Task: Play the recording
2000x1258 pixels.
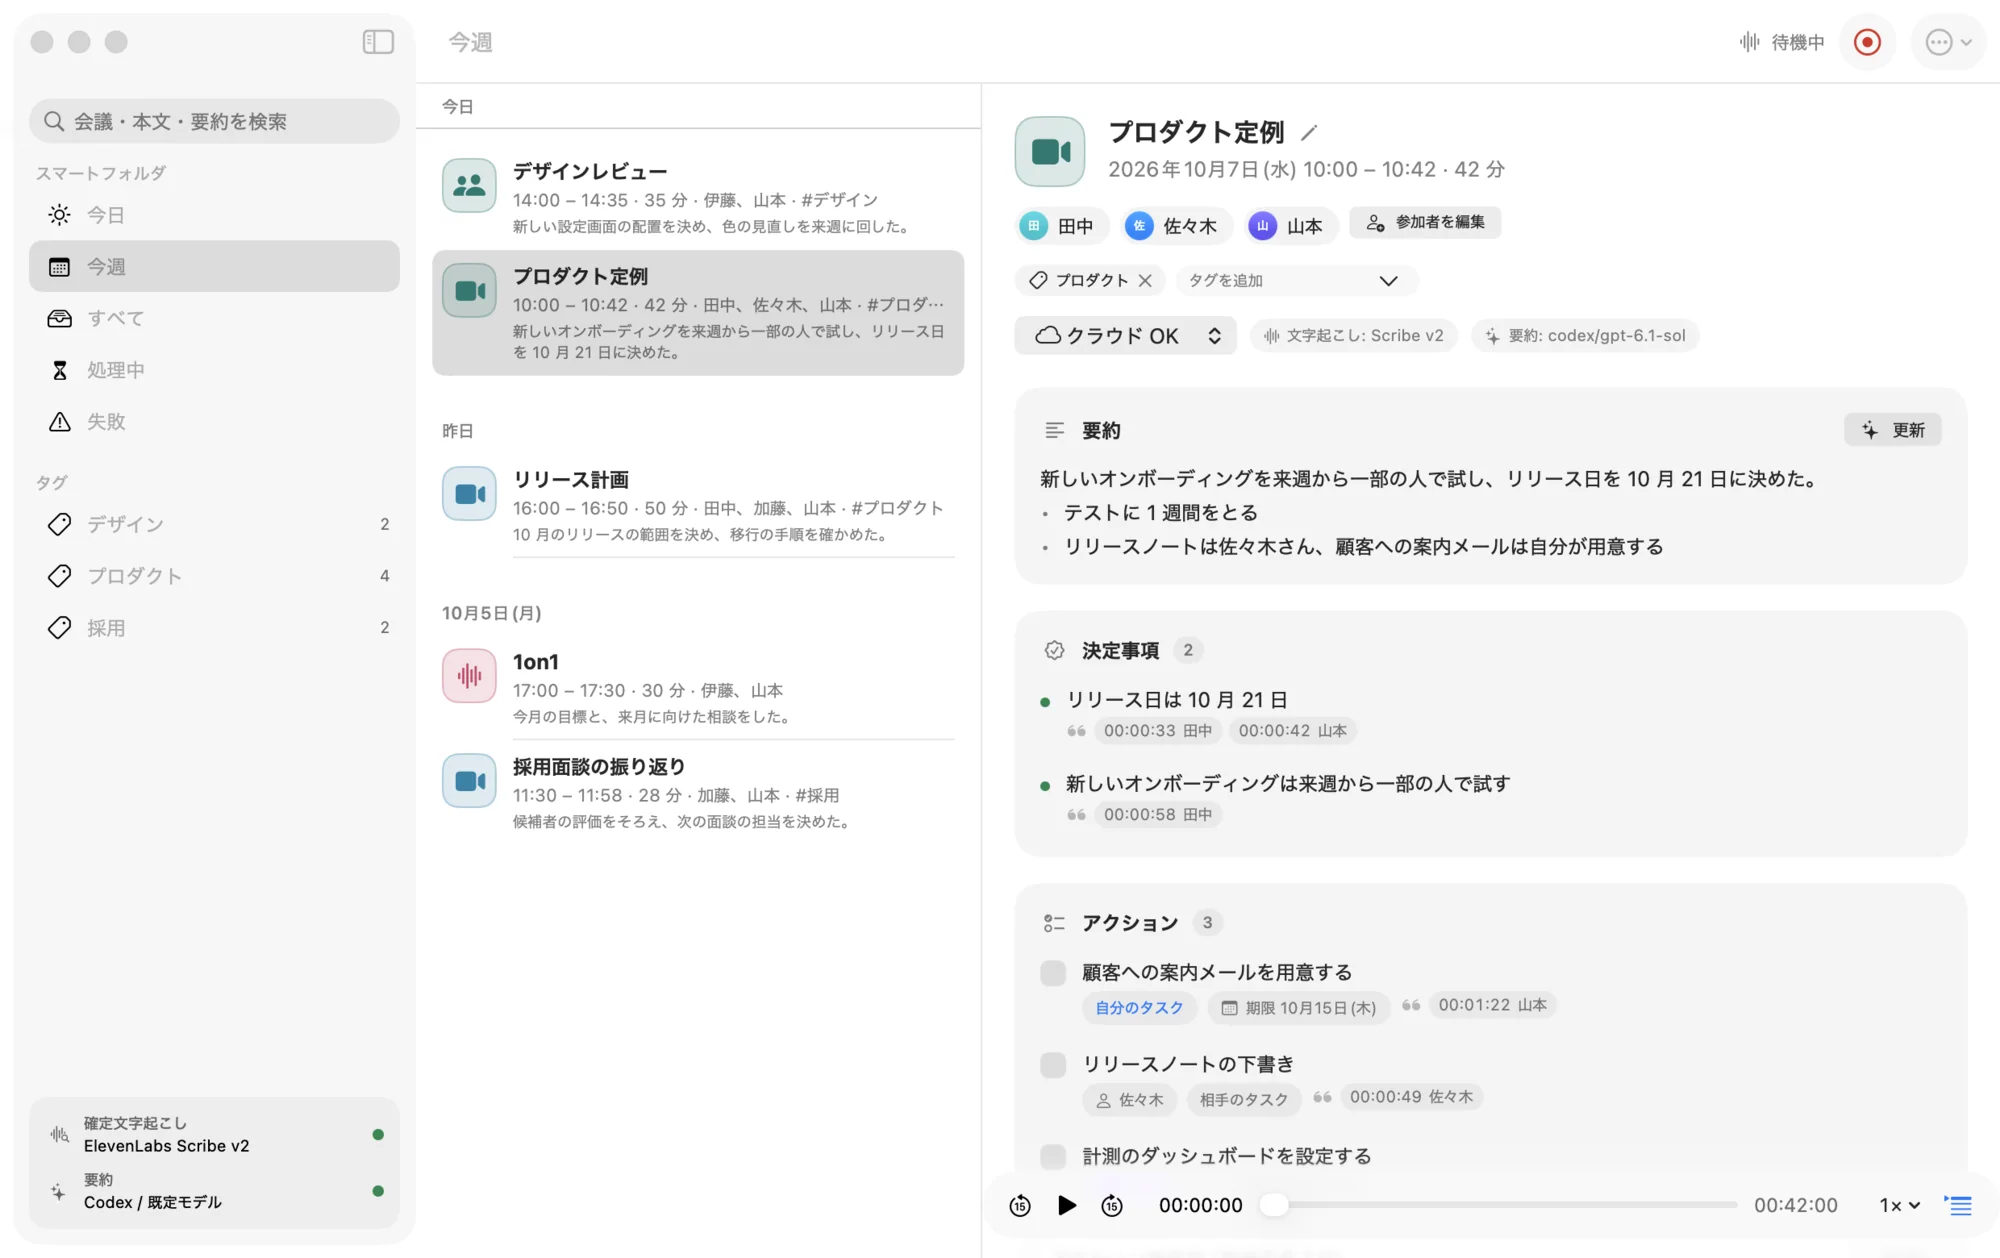Action: [x=1067, y=1206]
